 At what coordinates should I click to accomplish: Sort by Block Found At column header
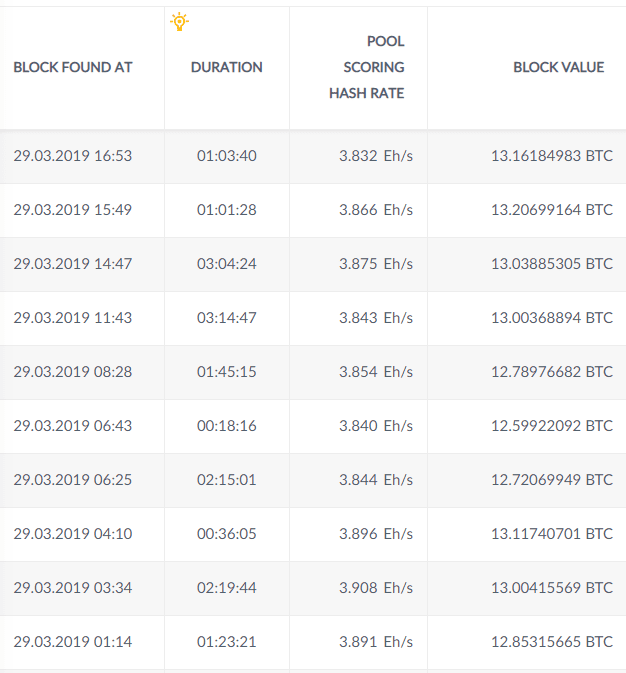73,67
